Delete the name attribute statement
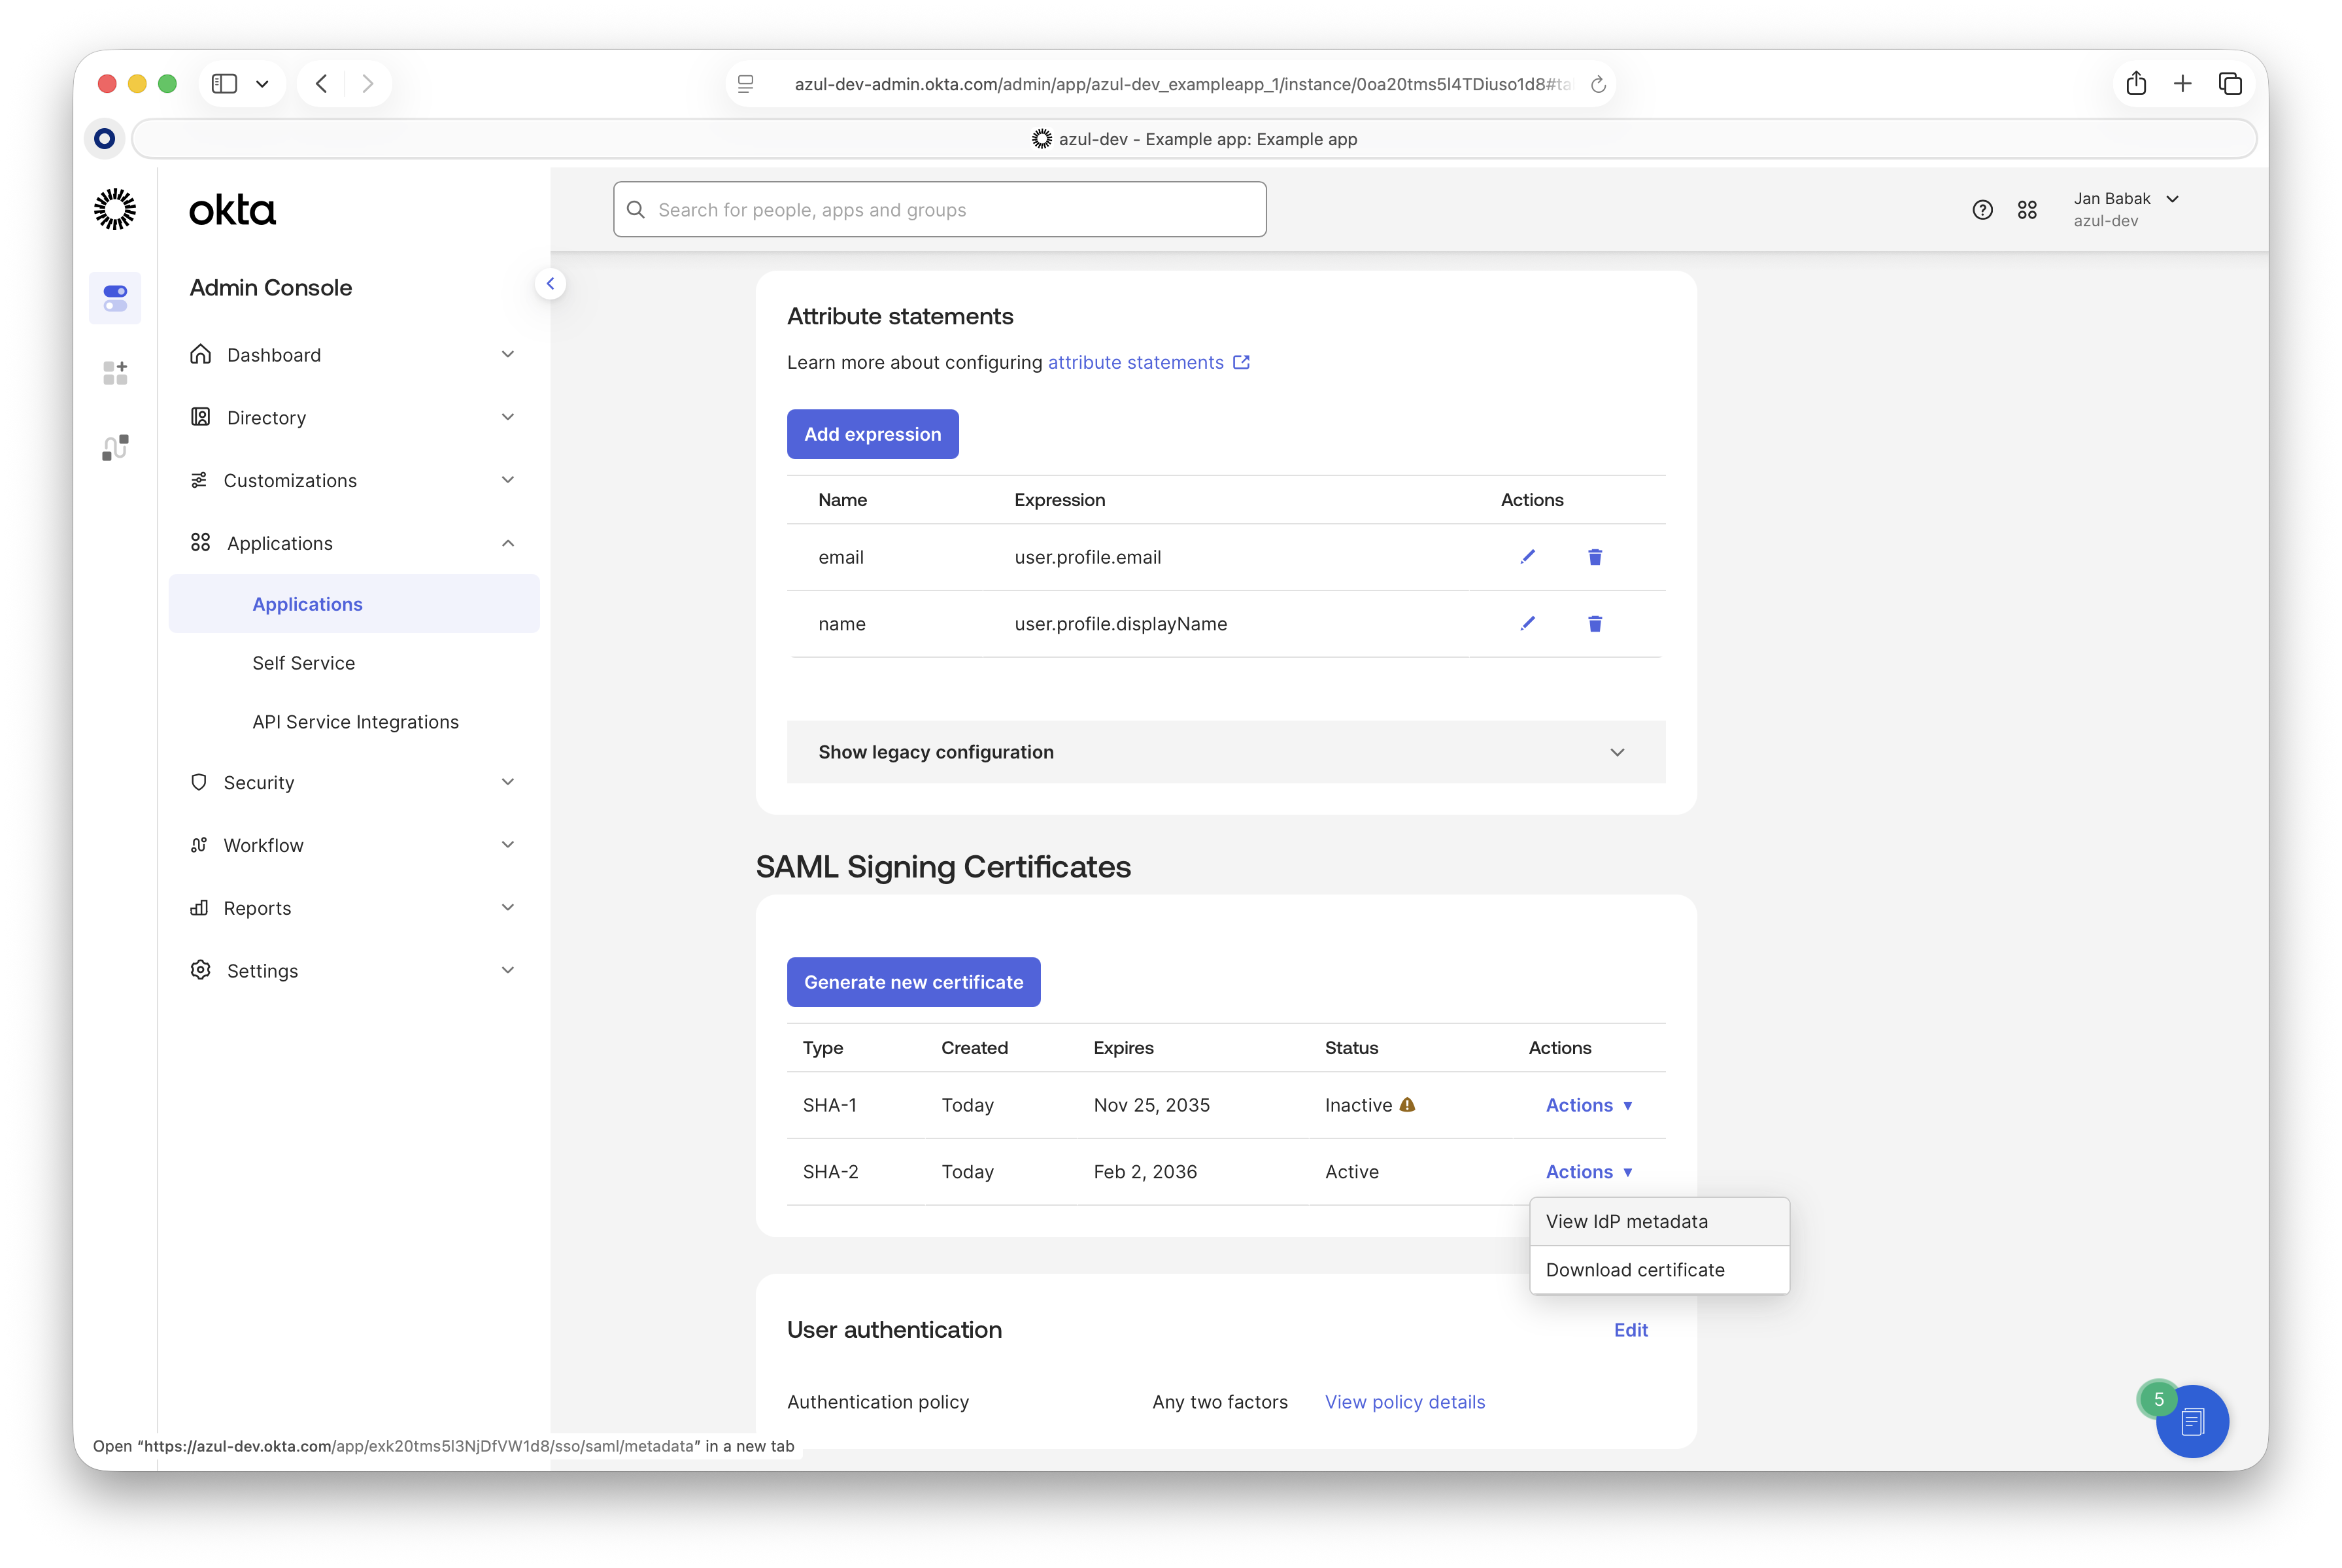Image resolution: width=2342 pixels, height=1568 pixels. pyautogui.click(x=1595, y=624)
